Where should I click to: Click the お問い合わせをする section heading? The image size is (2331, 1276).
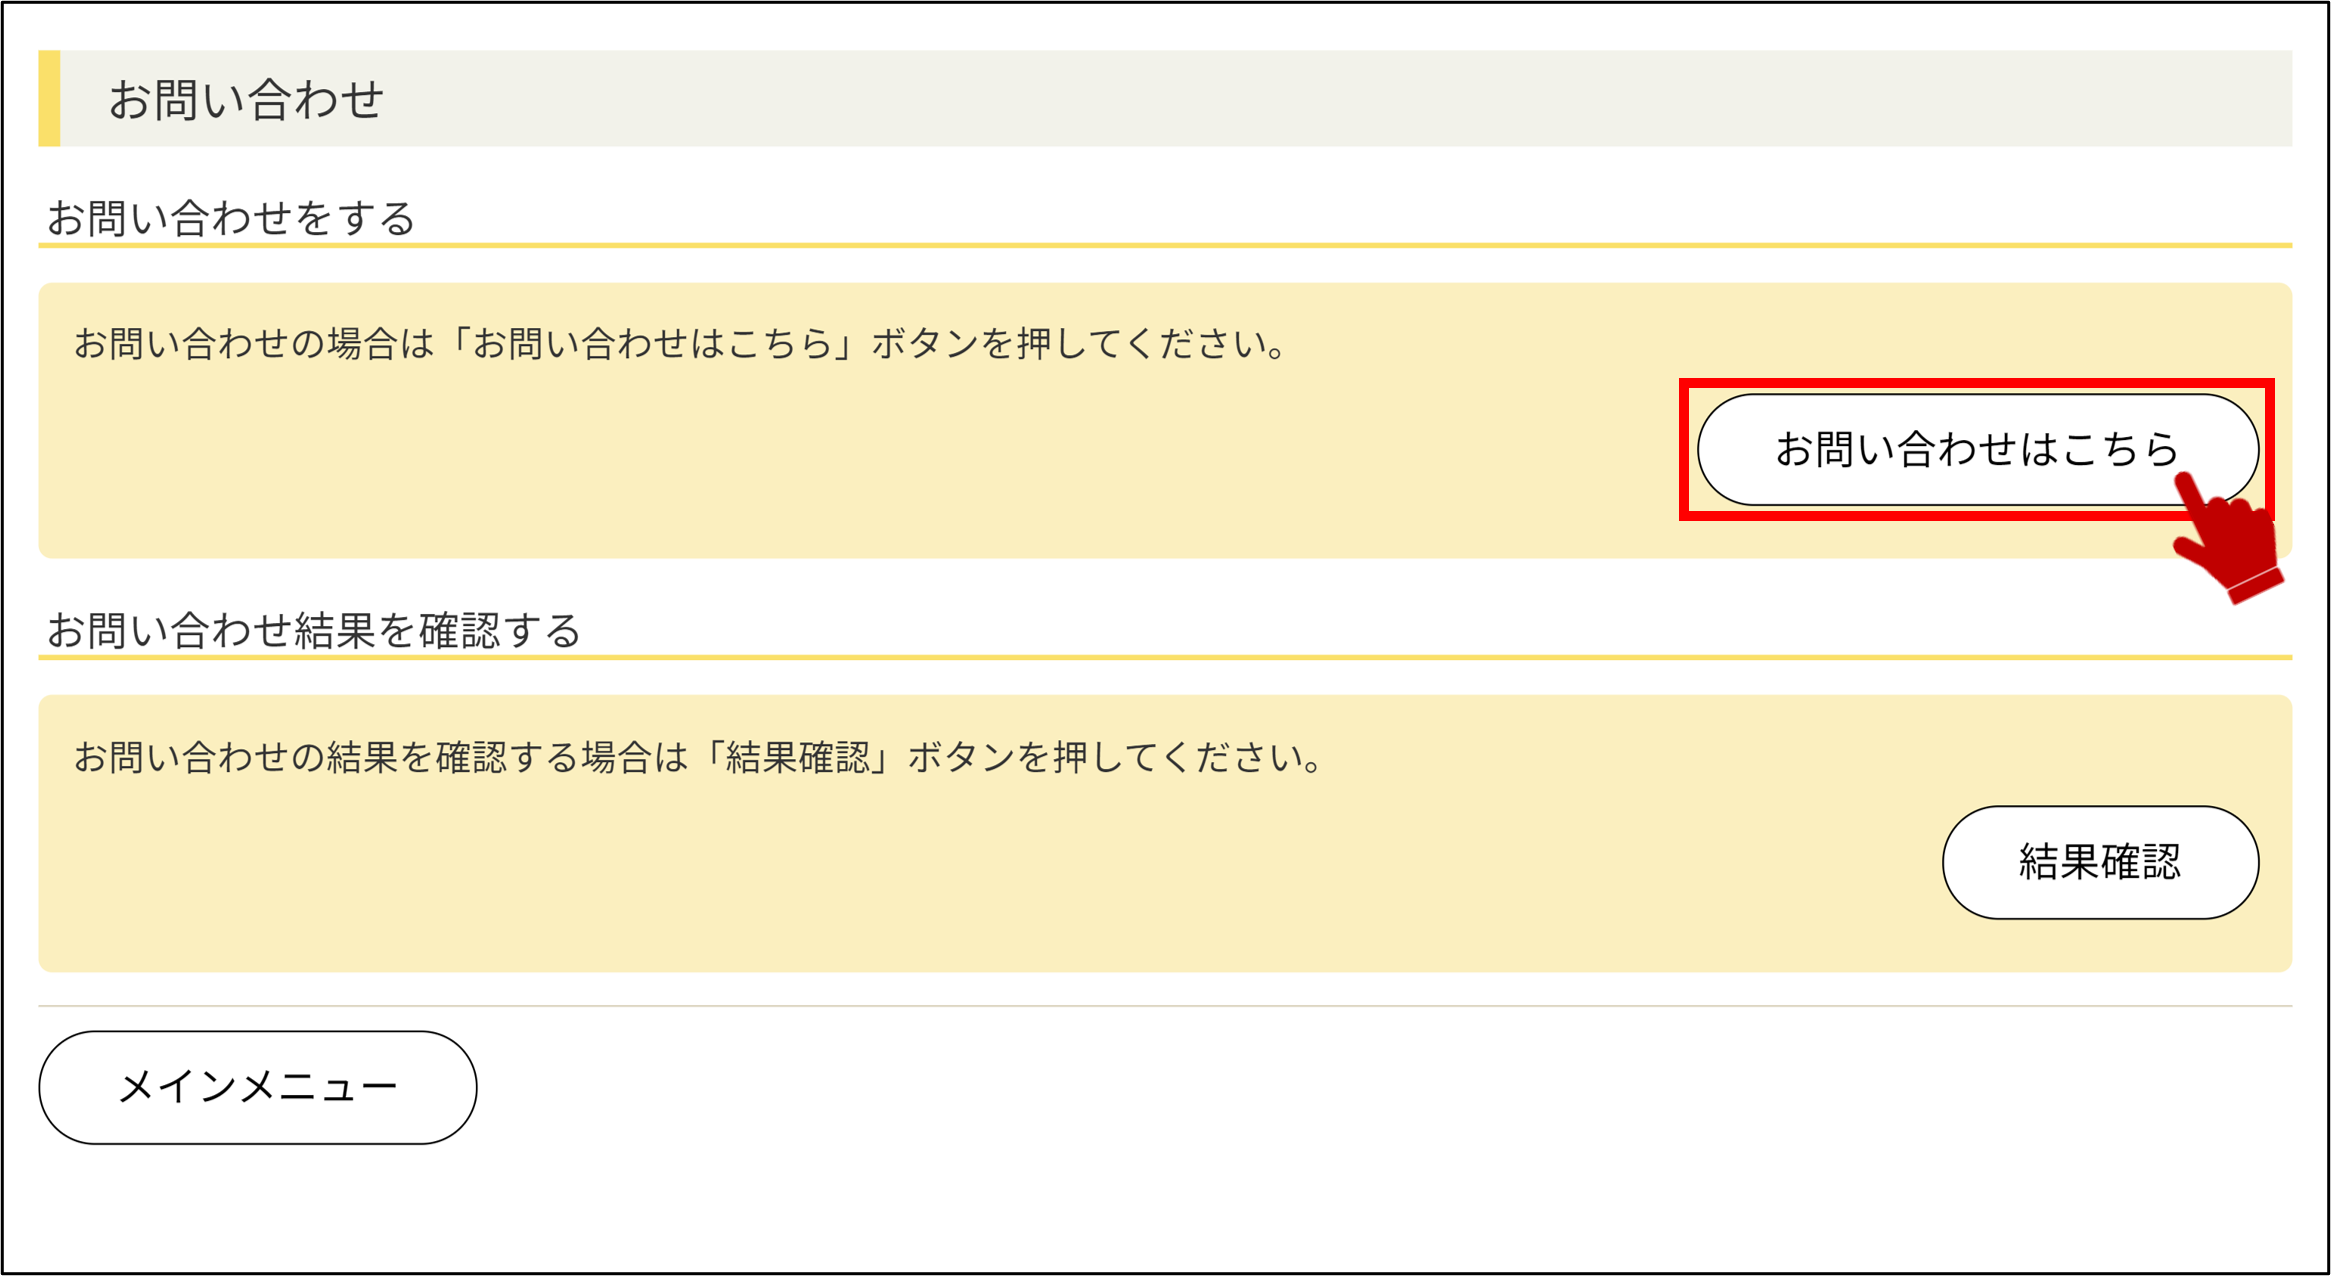click(x=231, y=217)
